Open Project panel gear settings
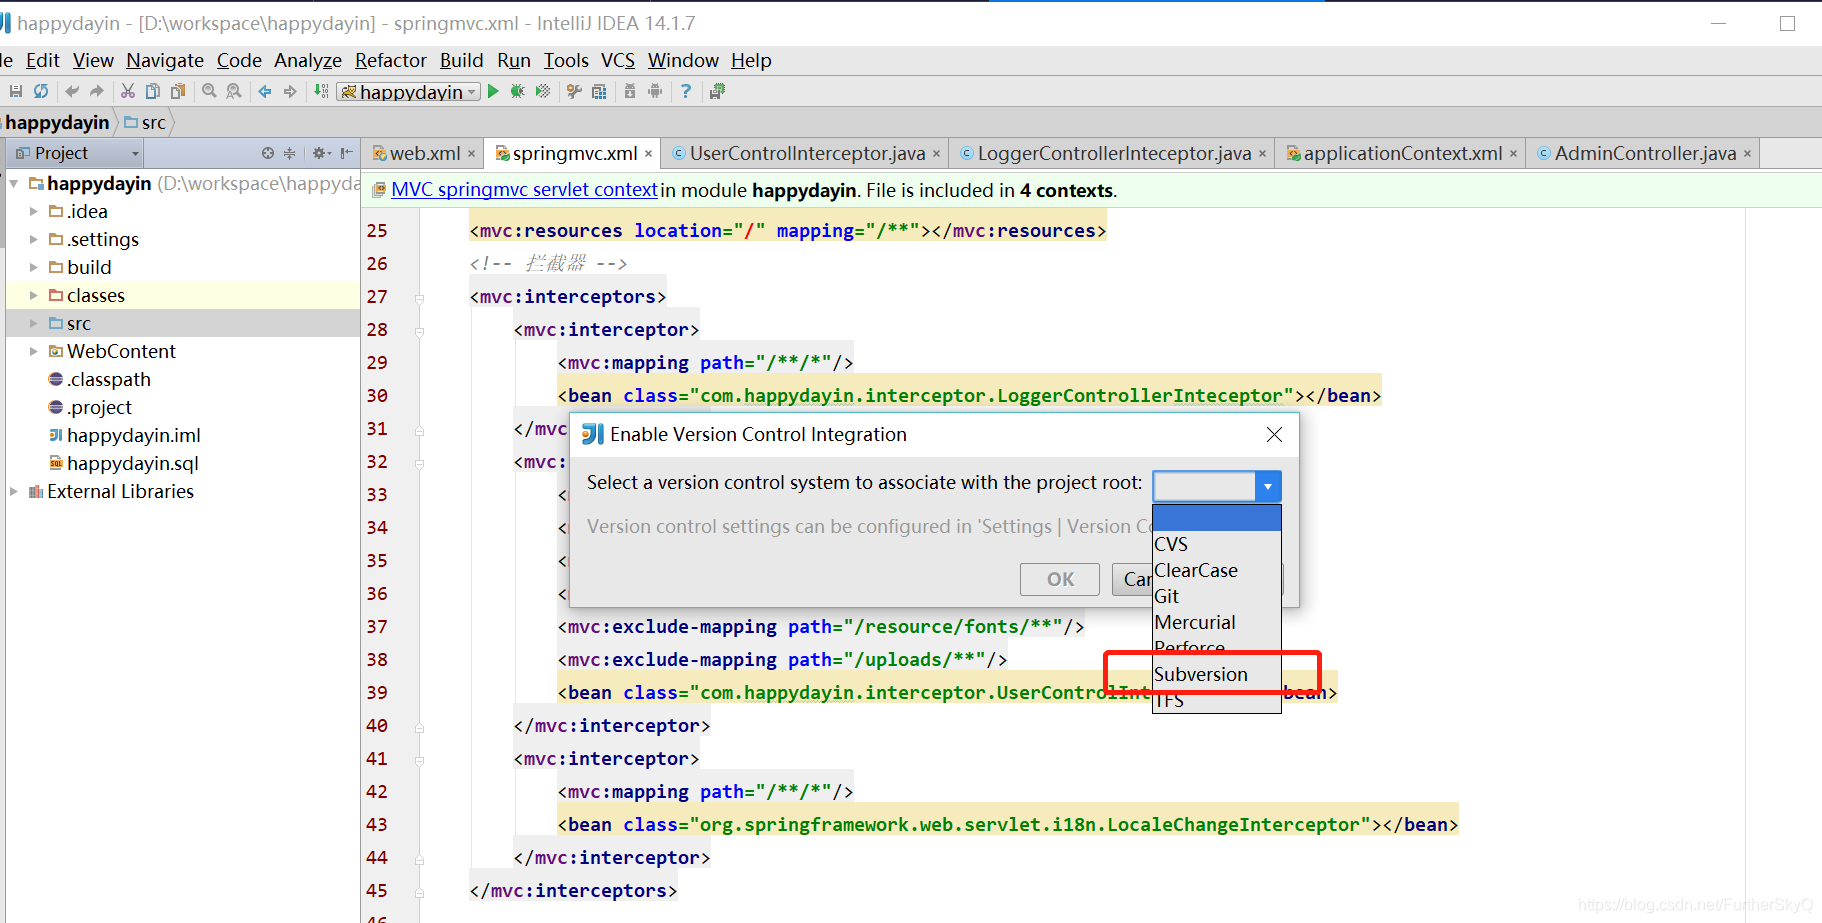1822x923 pixels. pyautogui.click(x=320, y=153)
